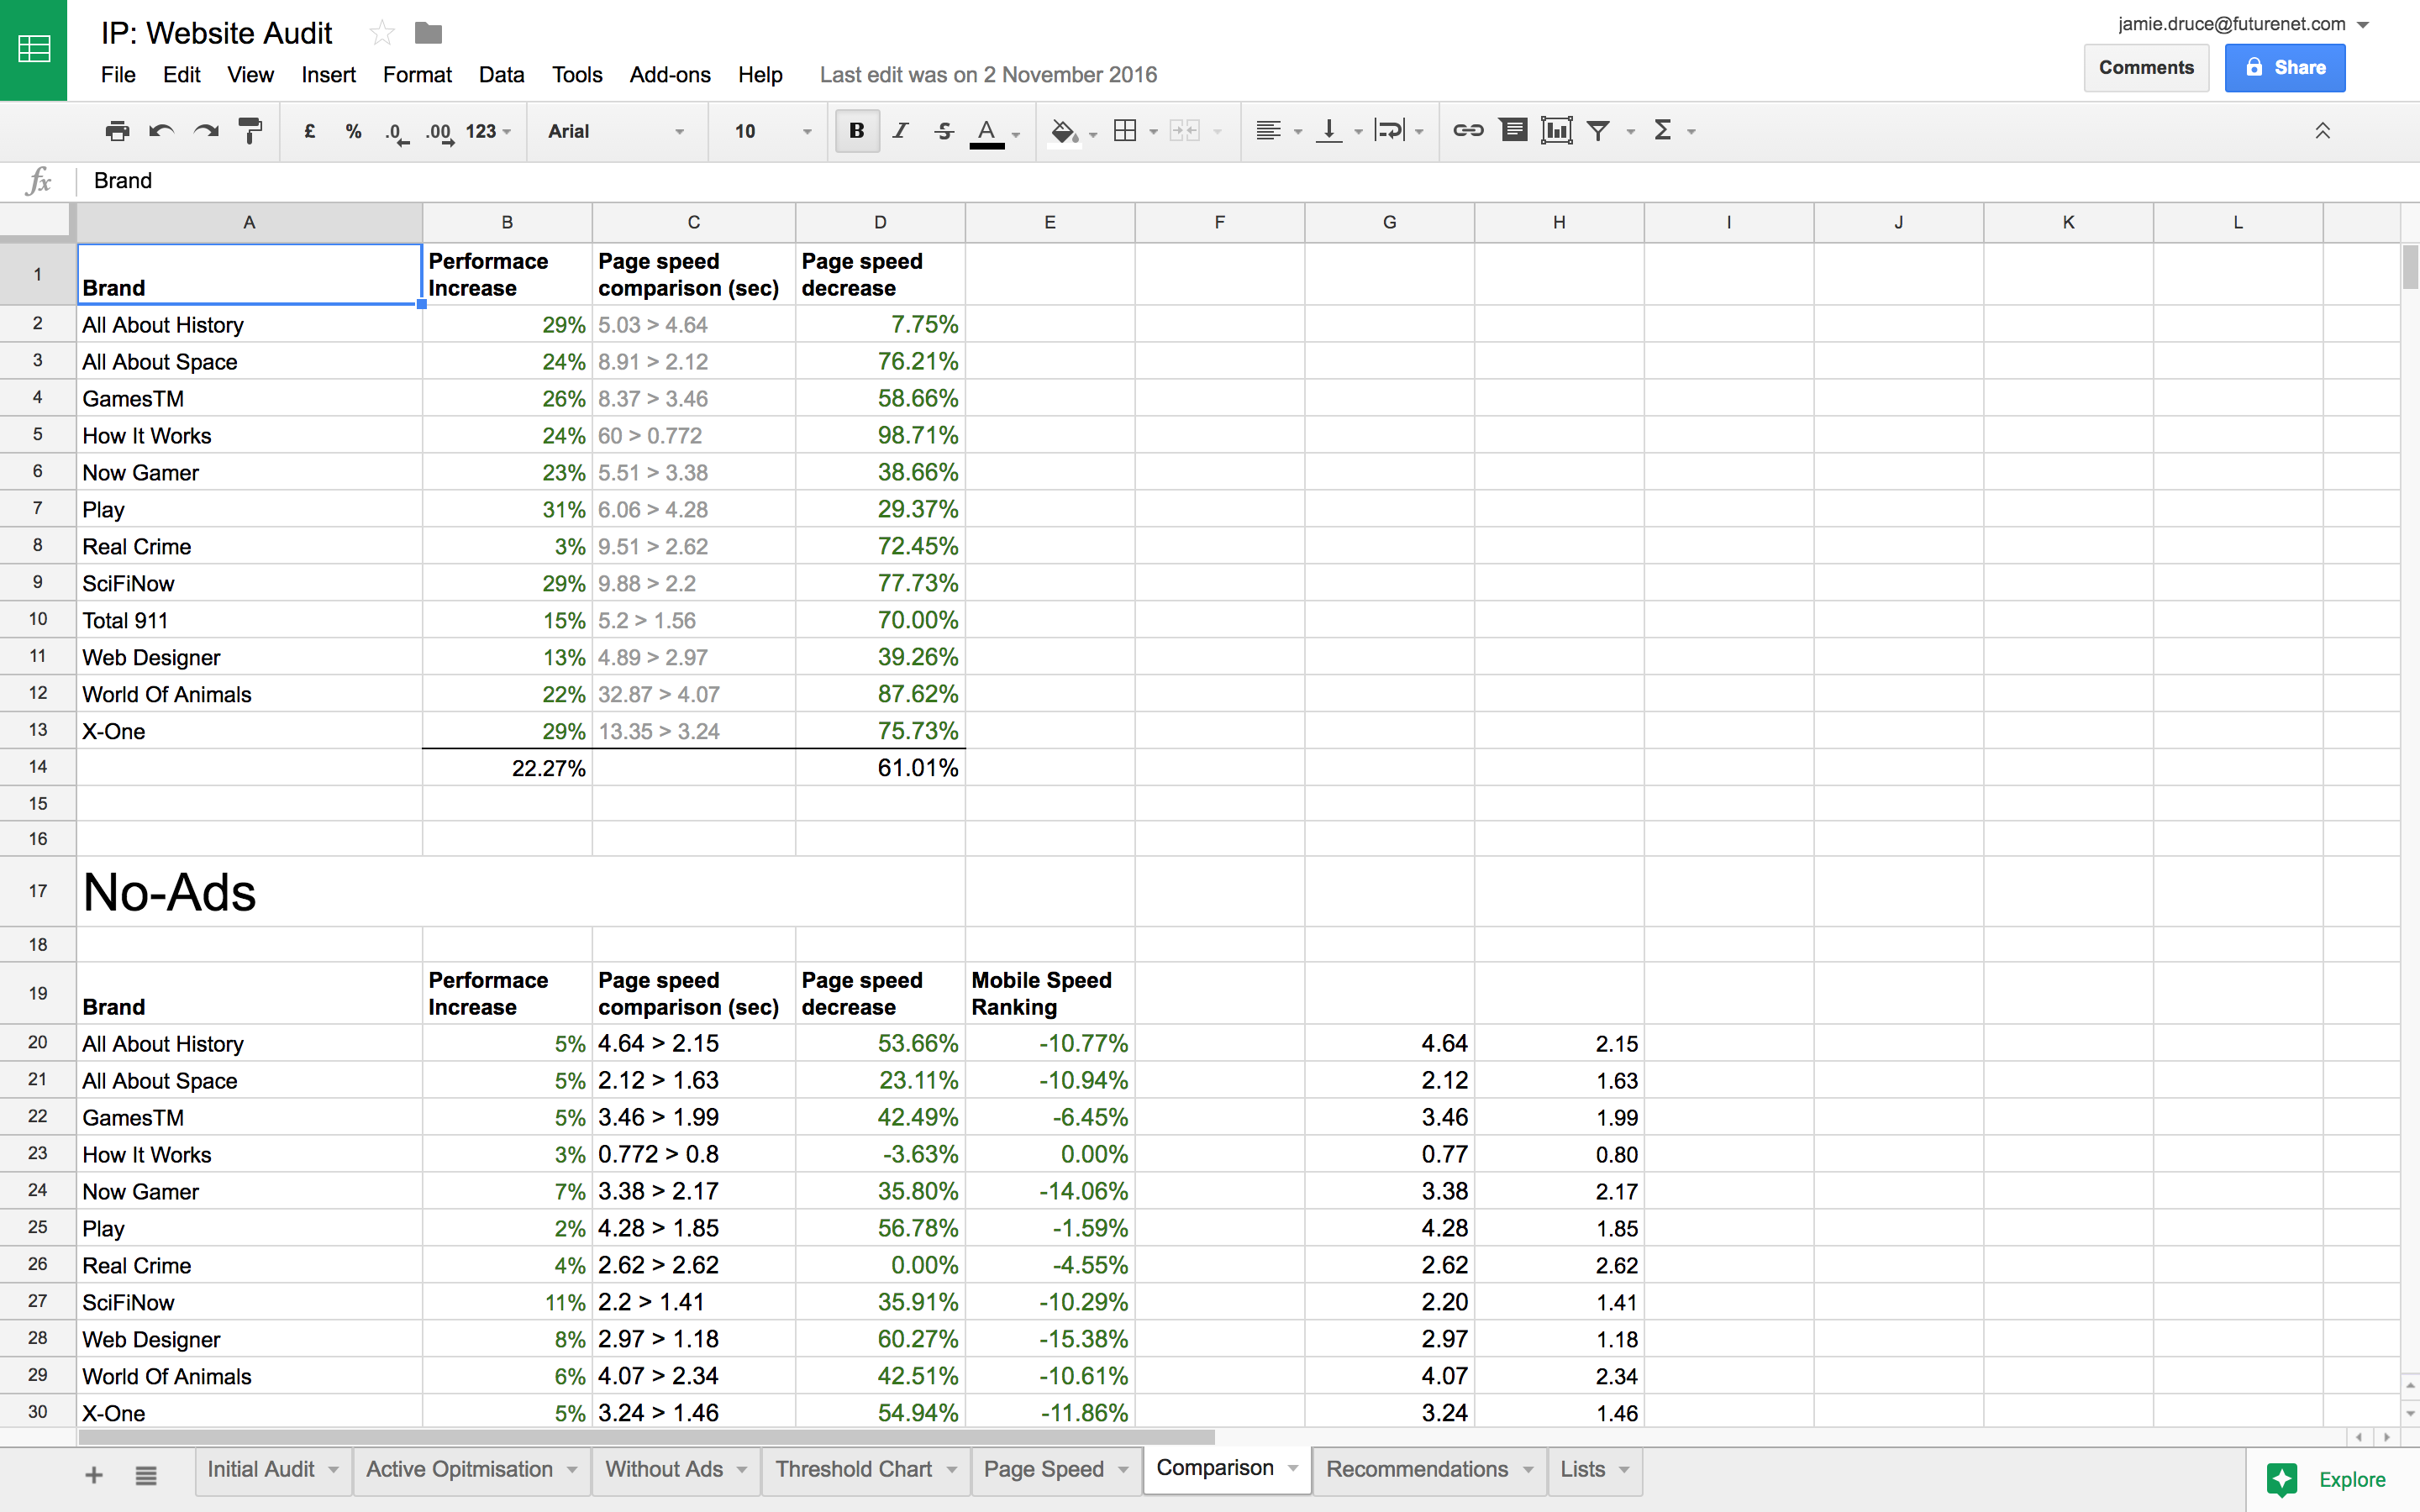Click the Redo arrow
Viewport: 2420px width, 1512px height.
pyautogui.click(x=206, y=131)
